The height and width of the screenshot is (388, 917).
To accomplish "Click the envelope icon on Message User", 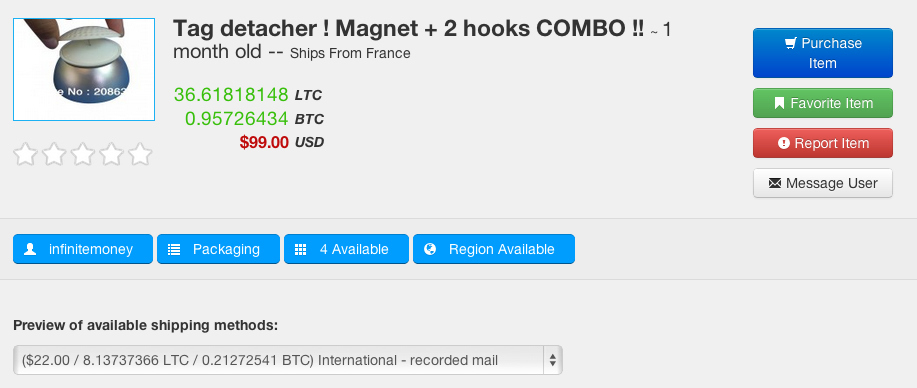I will (x=775, y=183).
